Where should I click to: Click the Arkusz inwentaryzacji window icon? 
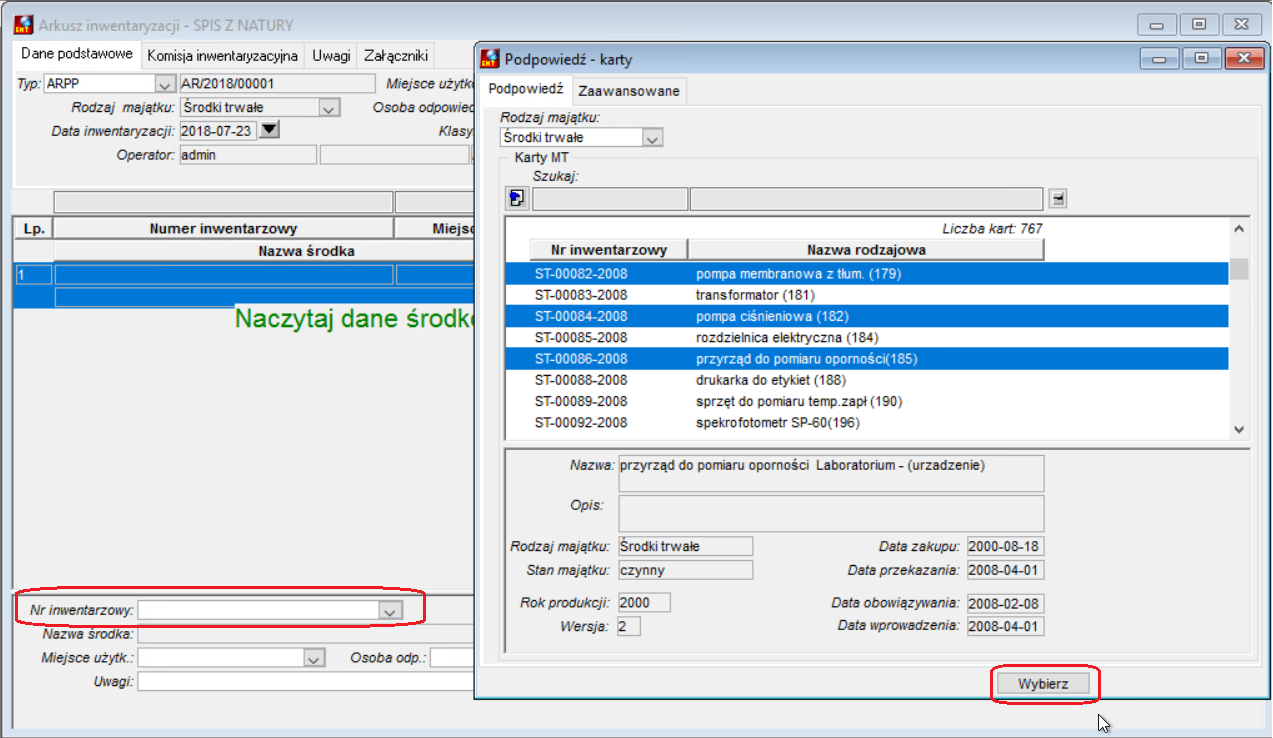[x=24, y=25]
